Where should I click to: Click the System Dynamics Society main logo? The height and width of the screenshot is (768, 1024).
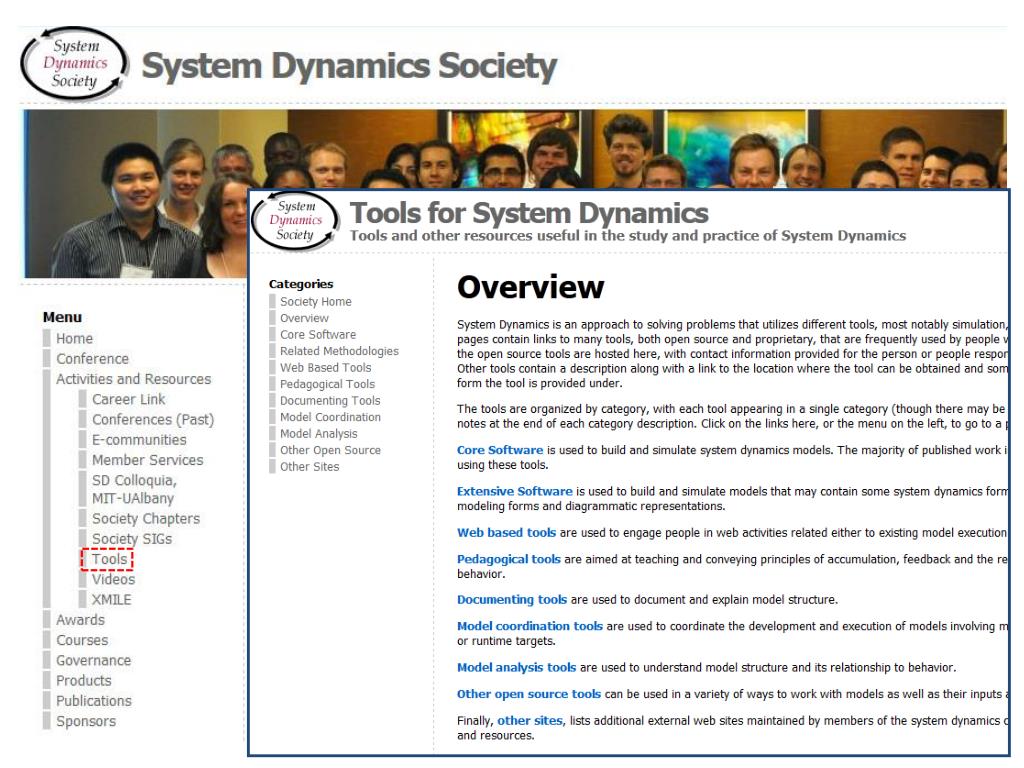click(x=74, y=64)
